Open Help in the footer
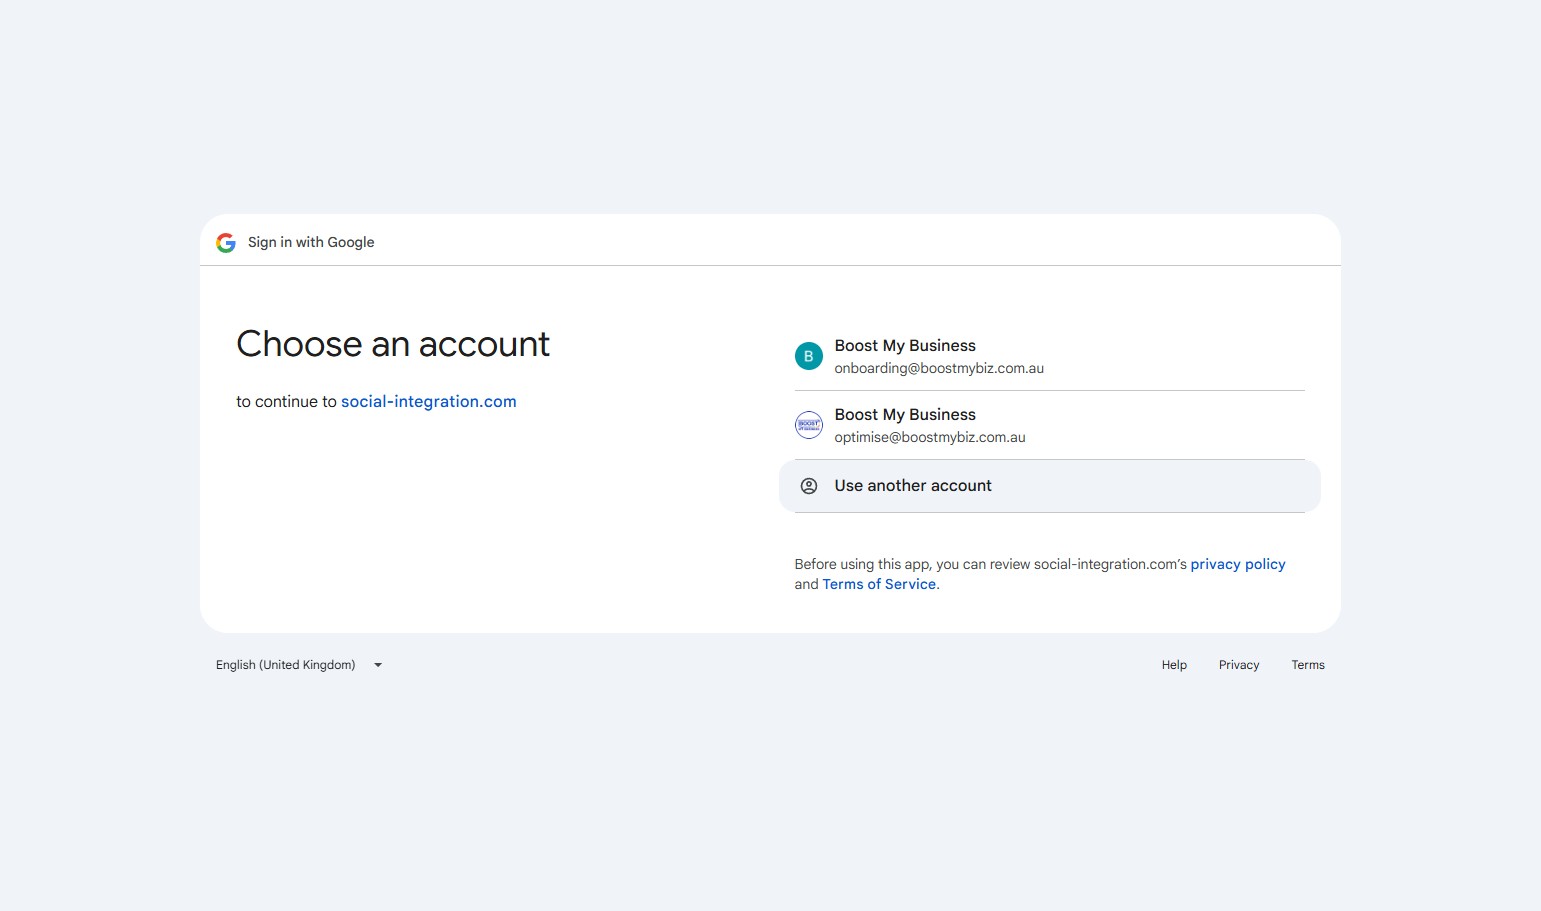 1173,665
